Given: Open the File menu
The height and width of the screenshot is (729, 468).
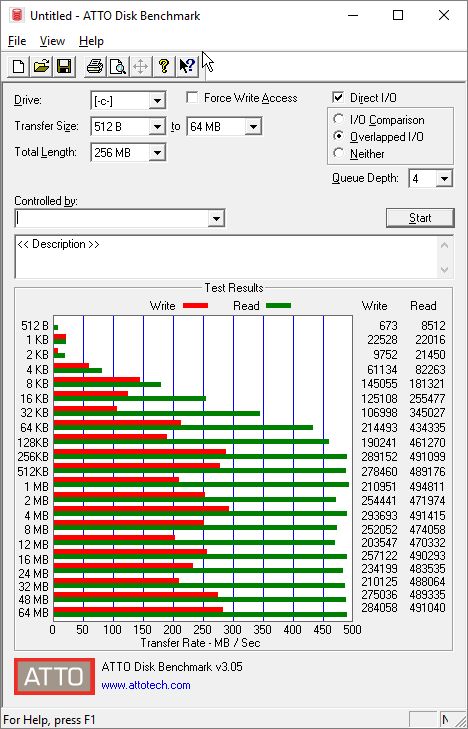Looking at the screenshot, I should [17, 41].
